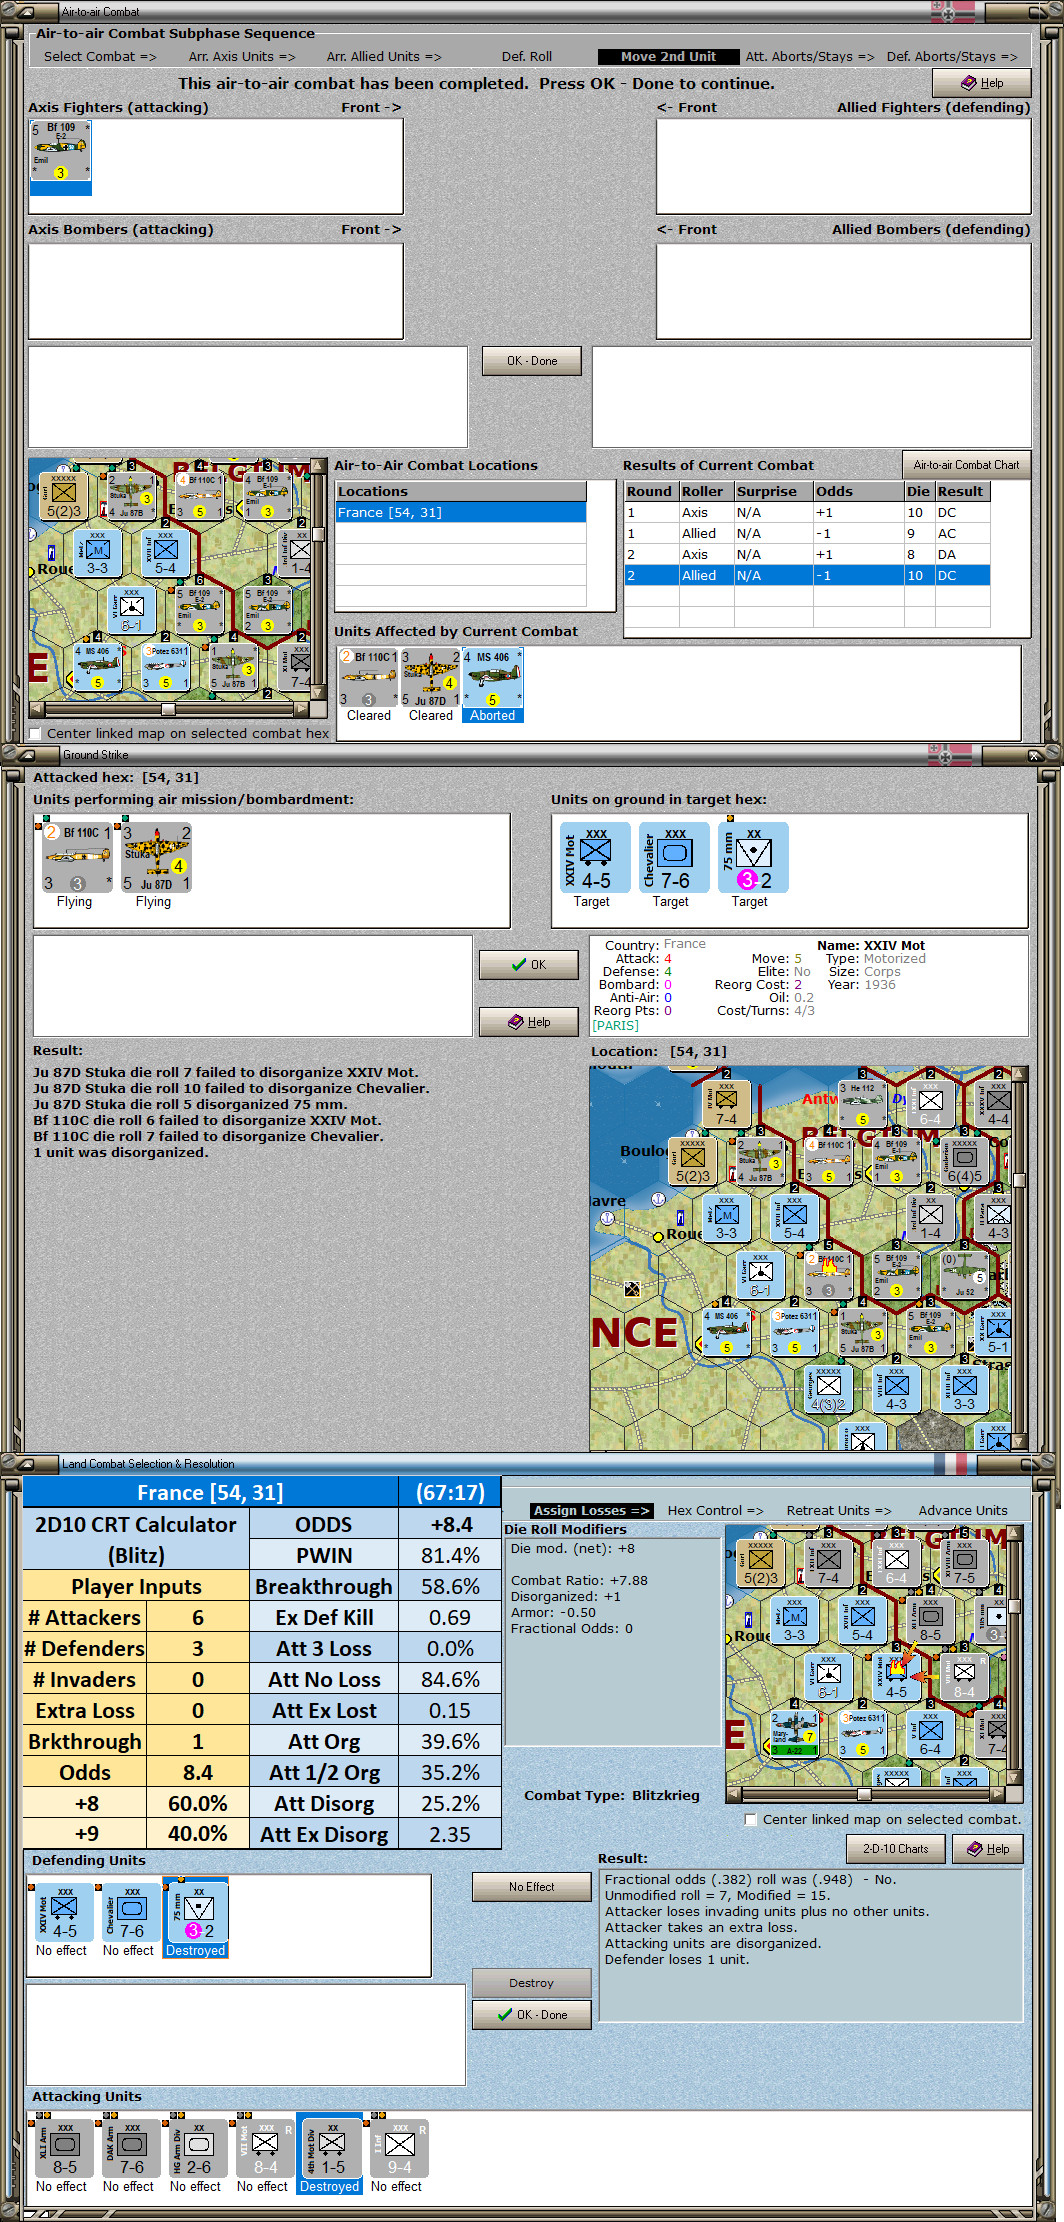The image size is (1064, 2222).
Task: Click Potez 631 on Ground Strike map
Action: click(794, 1332)
